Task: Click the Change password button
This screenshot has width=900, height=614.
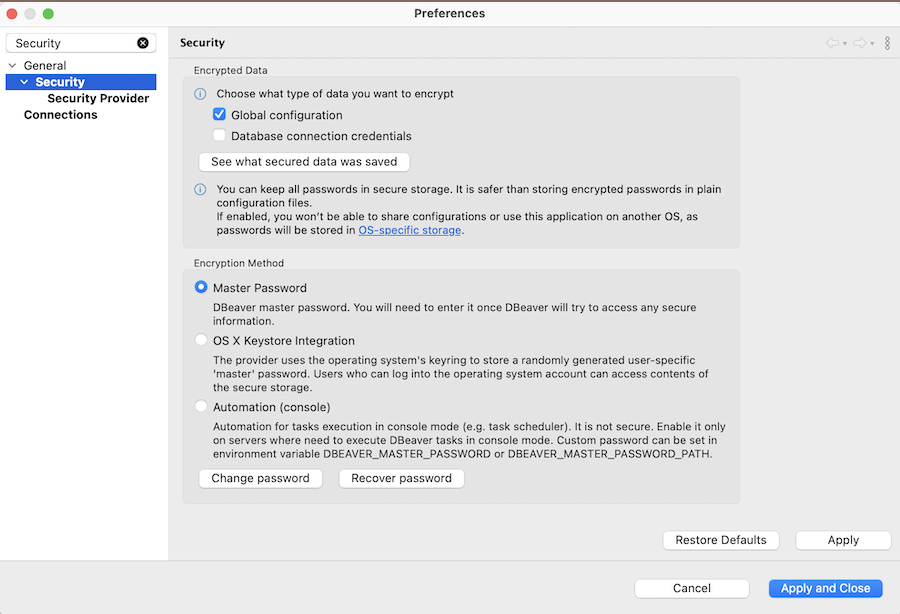Action: pos(260,478)
